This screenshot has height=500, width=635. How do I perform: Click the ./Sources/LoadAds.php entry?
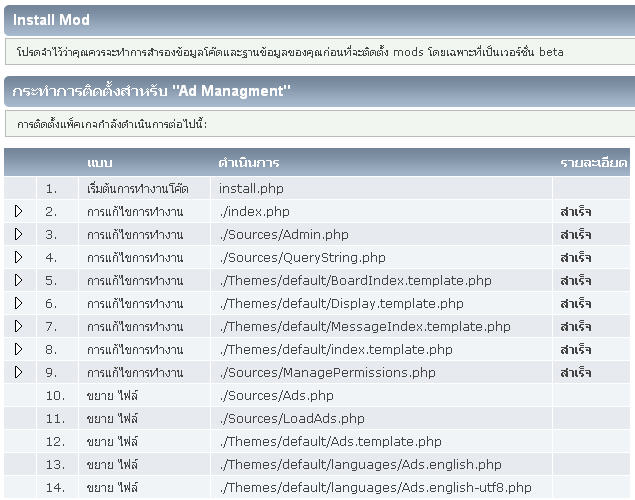pos(291,418)
